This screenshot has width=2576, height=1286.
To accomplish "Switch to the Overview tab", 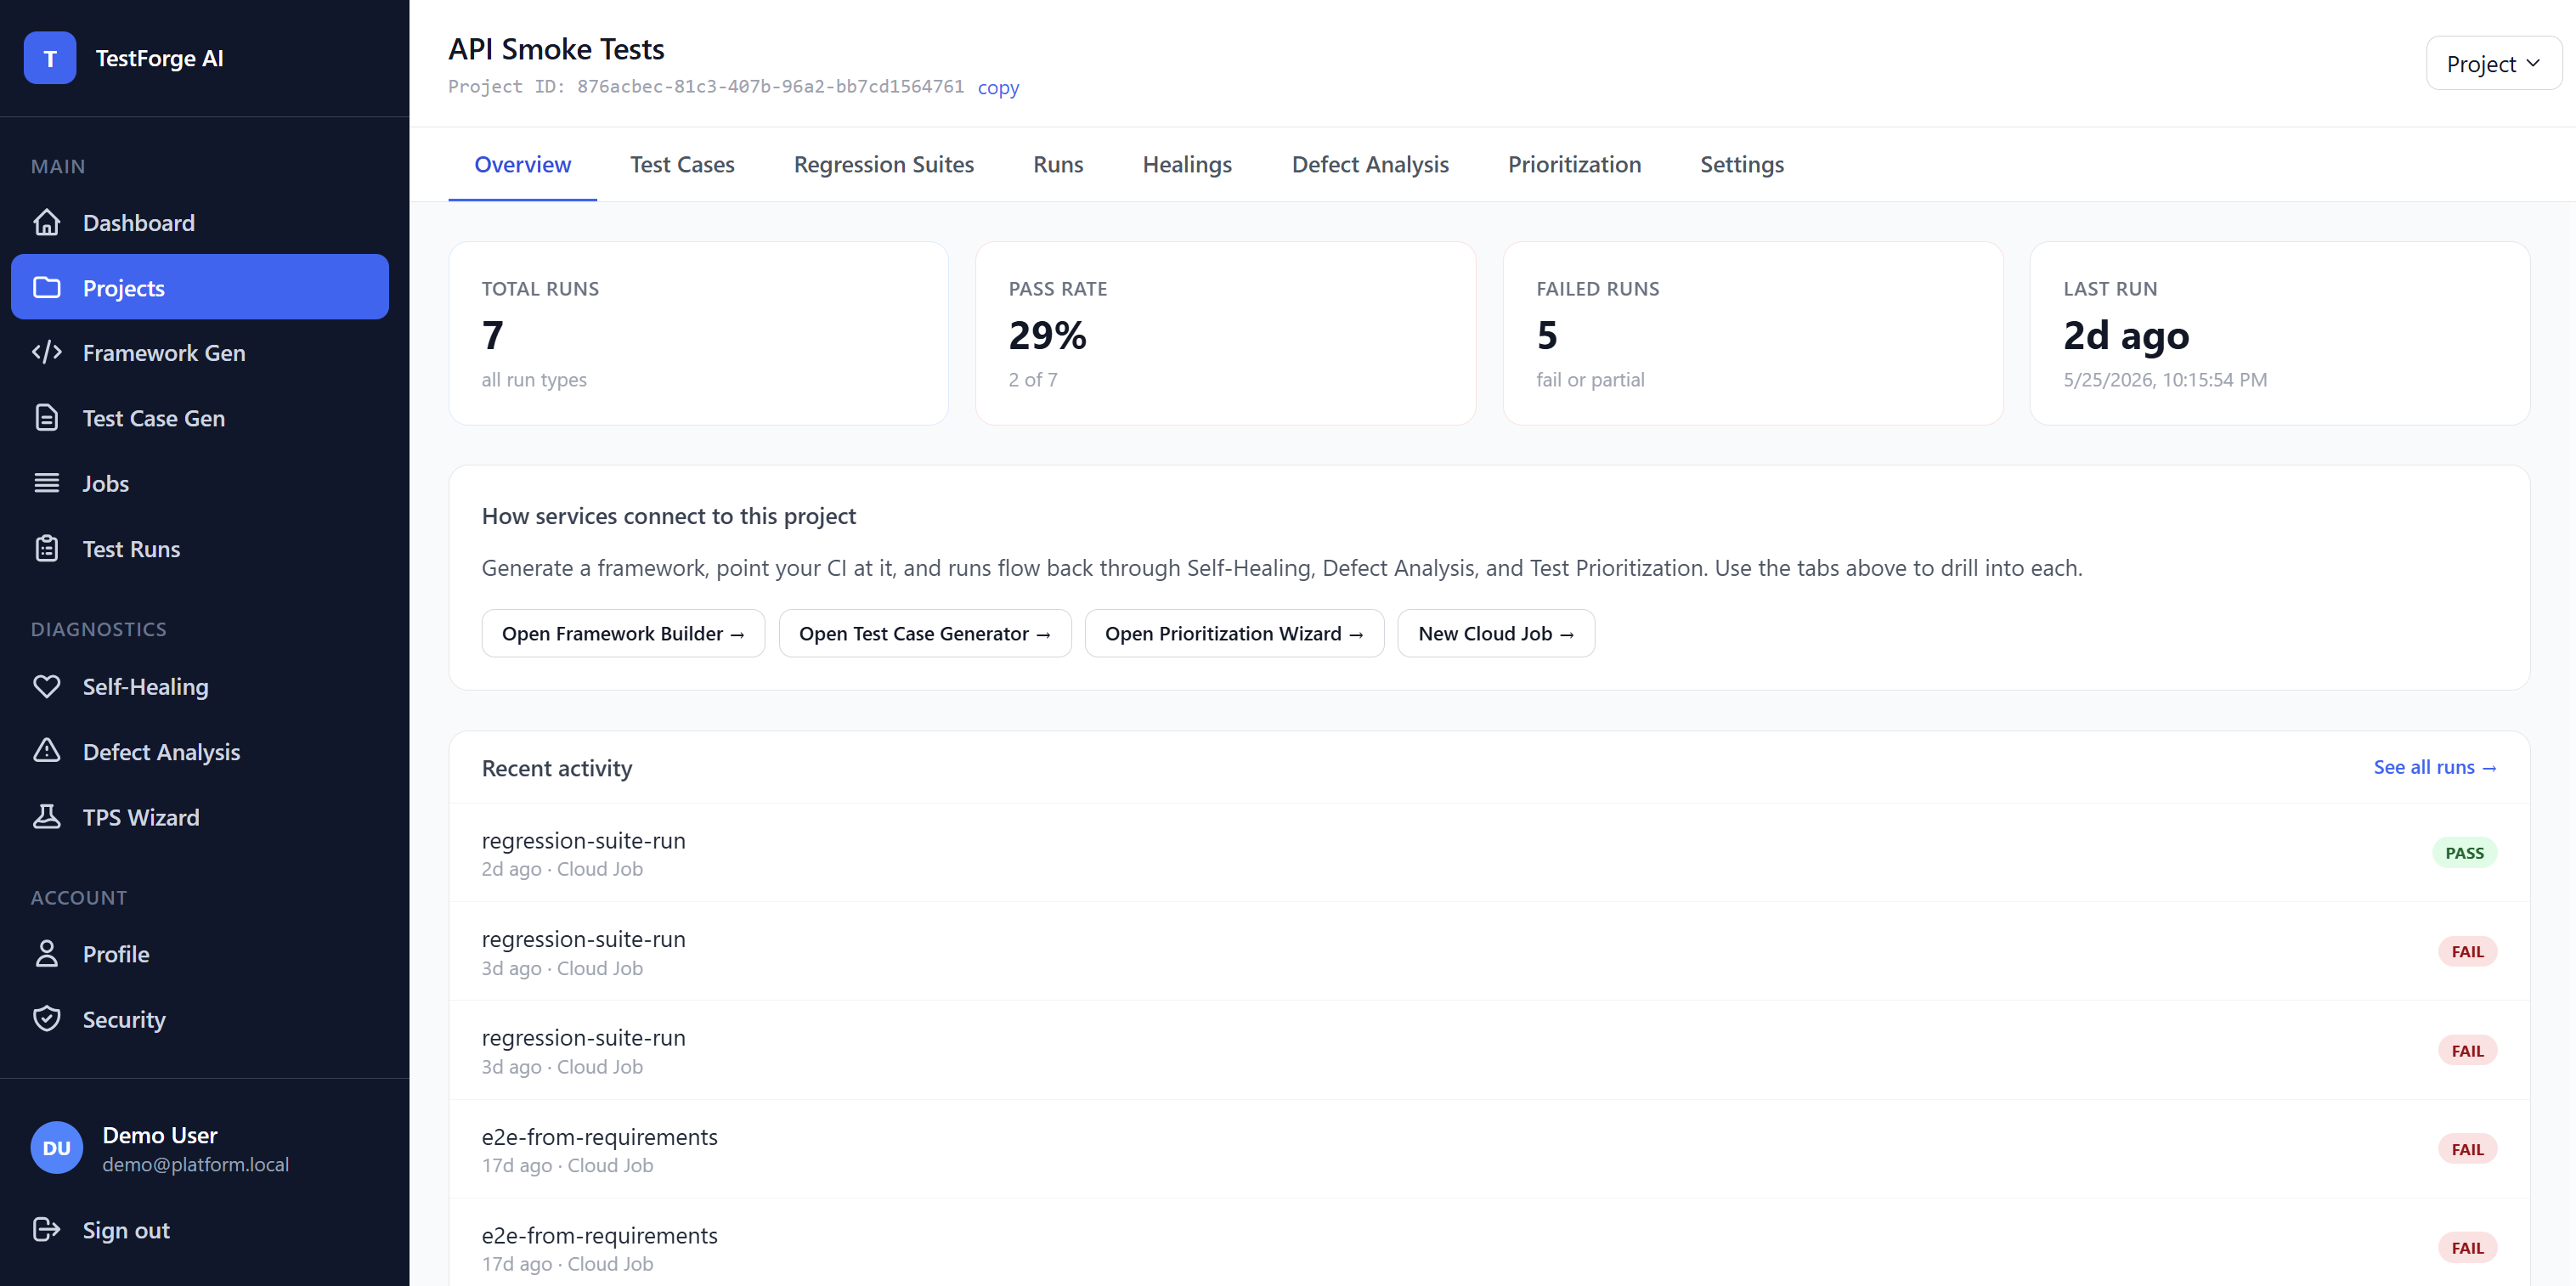I will click(x=522, y=164).
